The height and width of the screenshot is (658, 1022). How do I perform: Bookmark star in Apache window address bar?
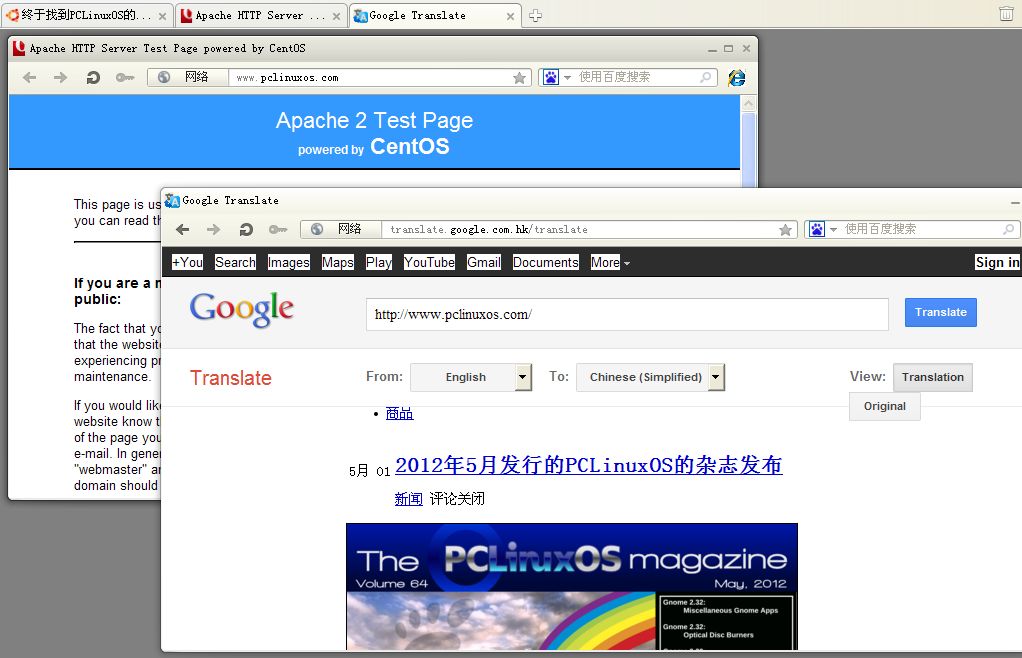[519, 78]
